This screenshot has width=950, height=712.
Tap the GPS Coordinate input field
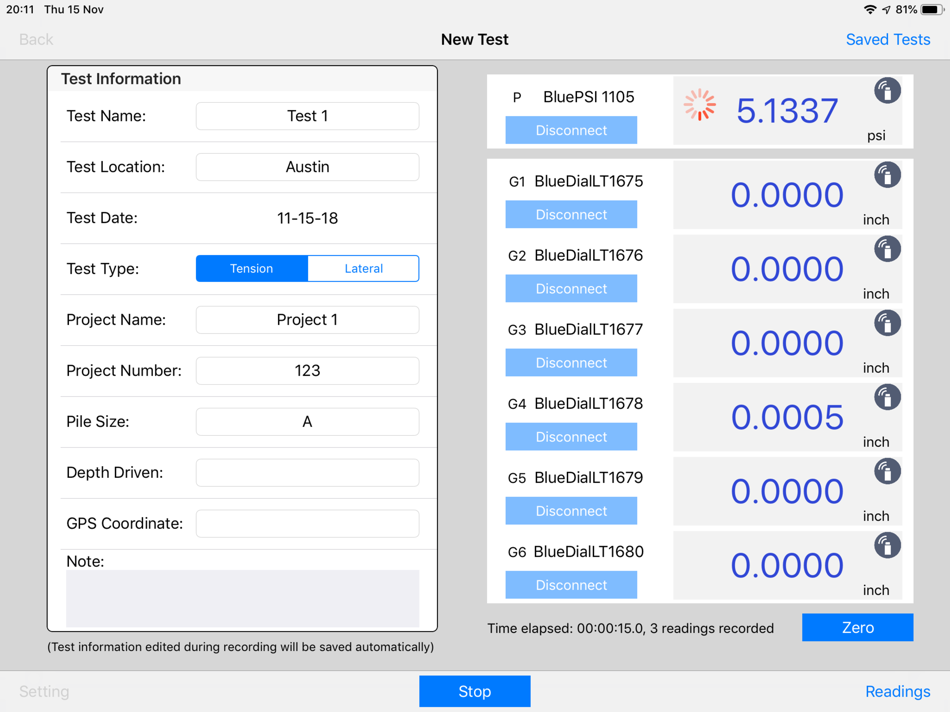307,524
